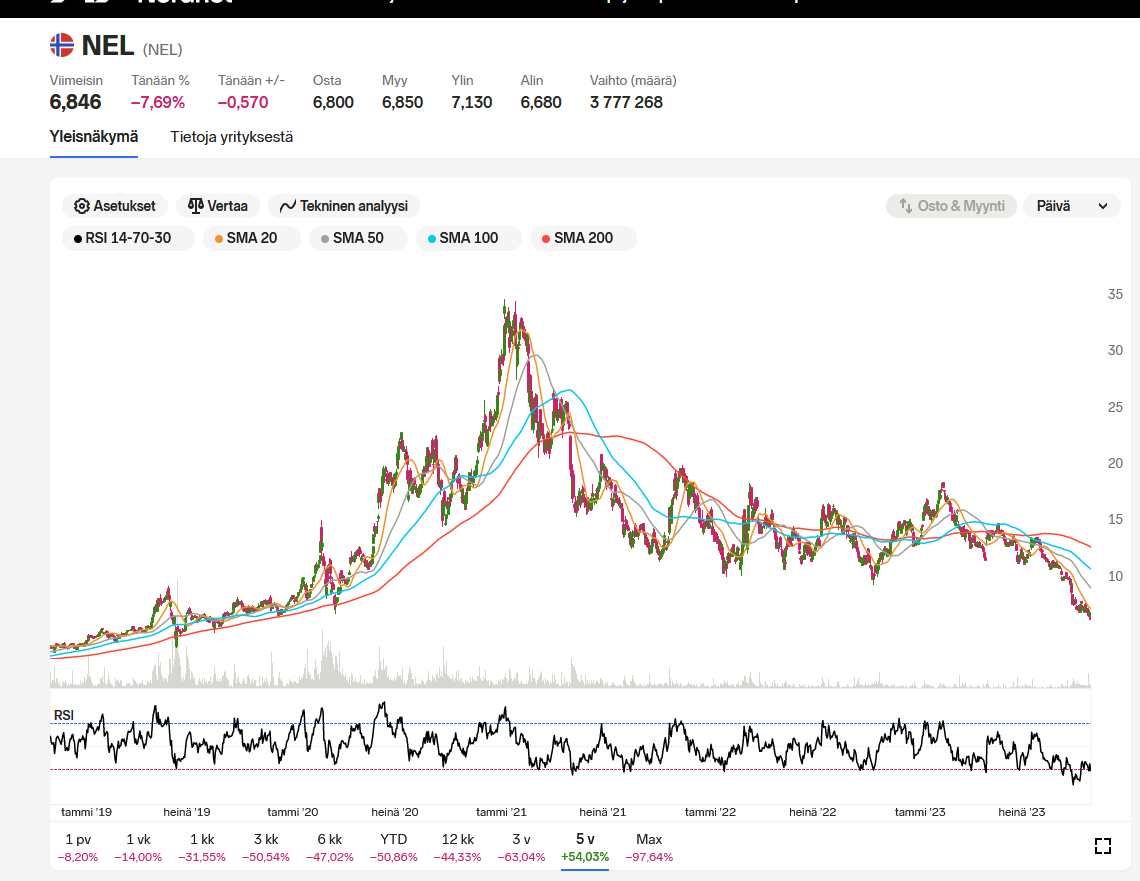Open chart settings via Asetukset gear icon
1140x881 pixels.
(x=82, y=206)
